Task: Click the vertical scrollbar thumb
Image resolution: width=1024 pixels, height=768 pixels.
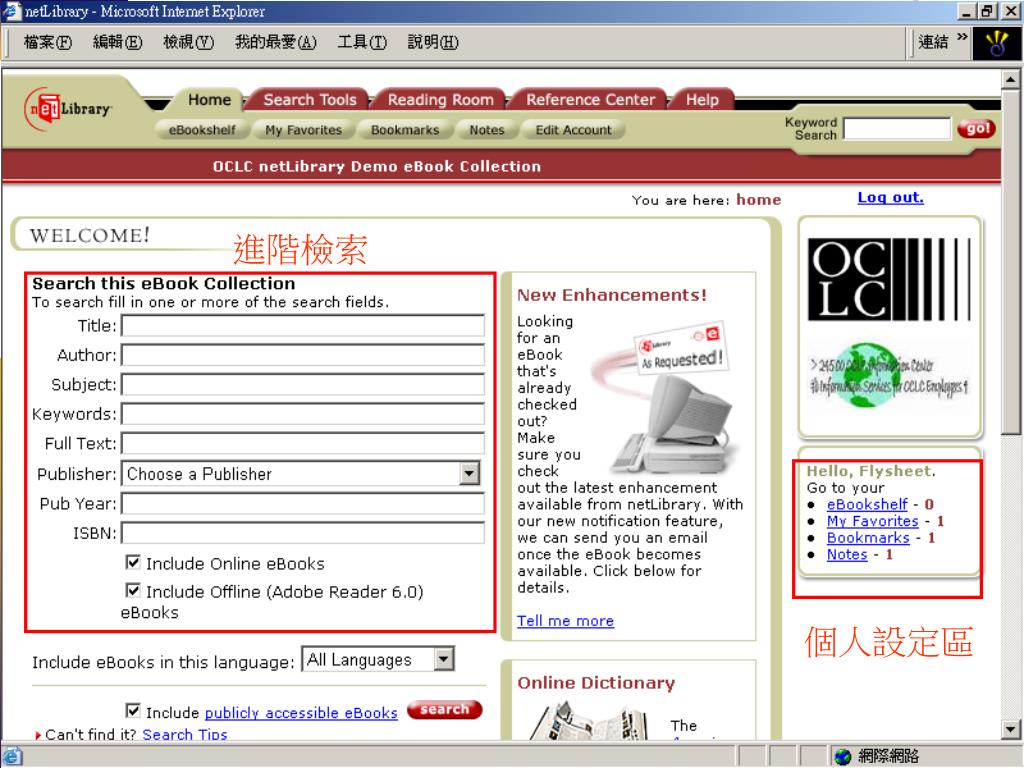Action: pyautogui.click(x=1010, y=263)
